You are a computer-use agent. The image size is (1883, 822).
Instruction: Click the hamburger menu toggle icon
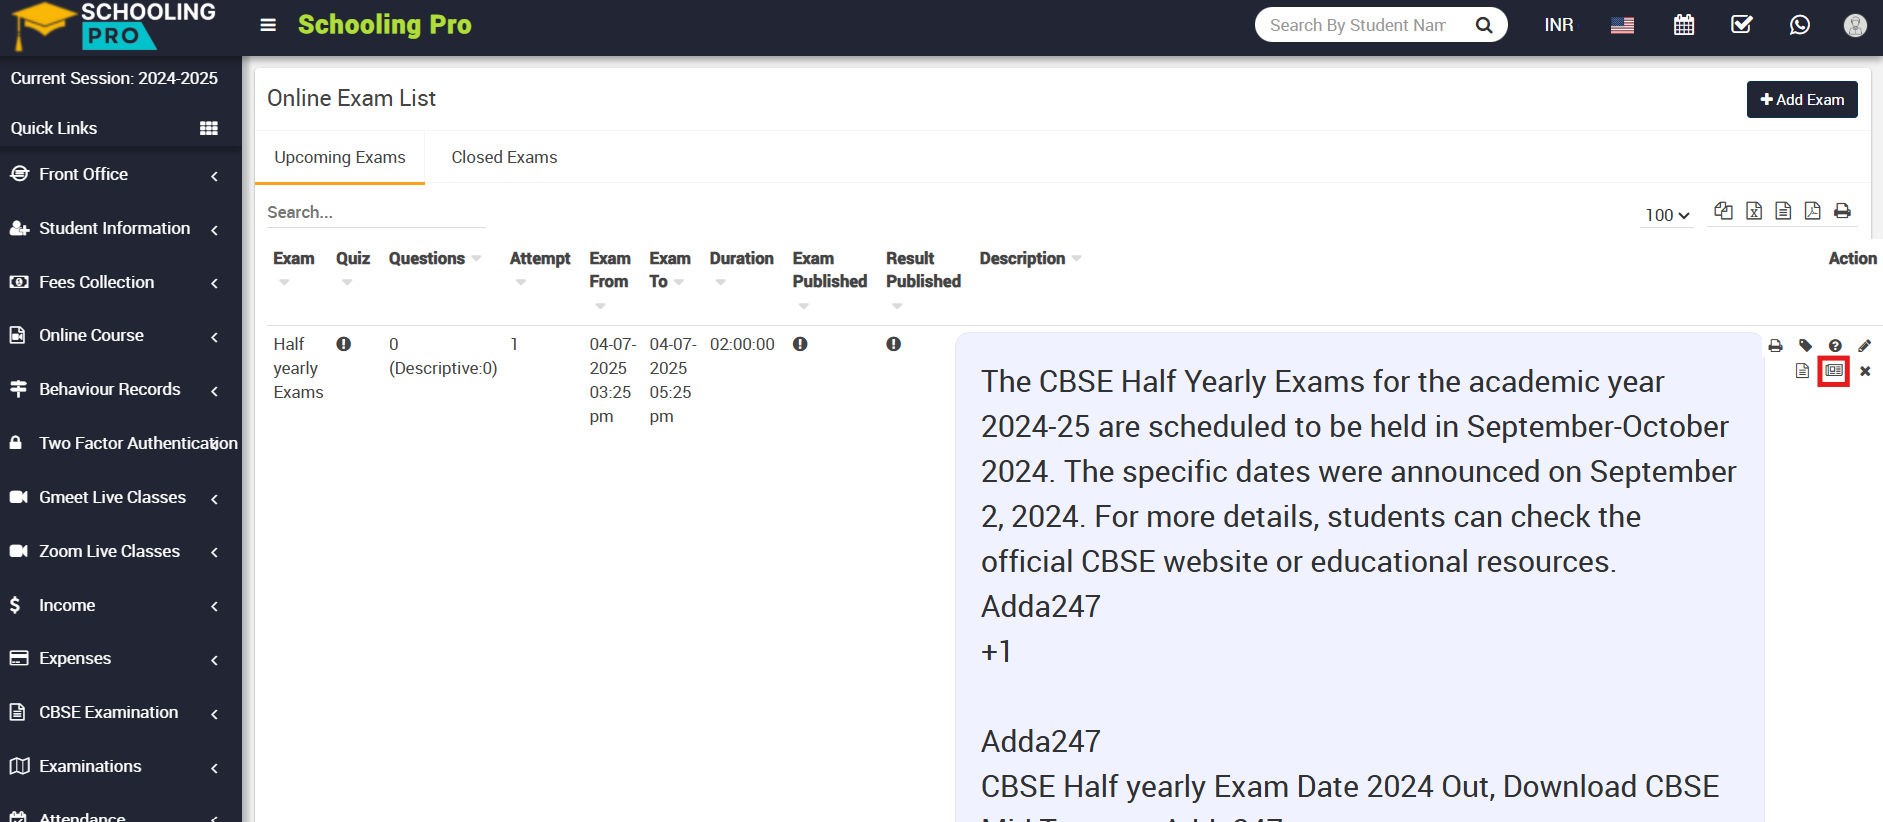268,25
